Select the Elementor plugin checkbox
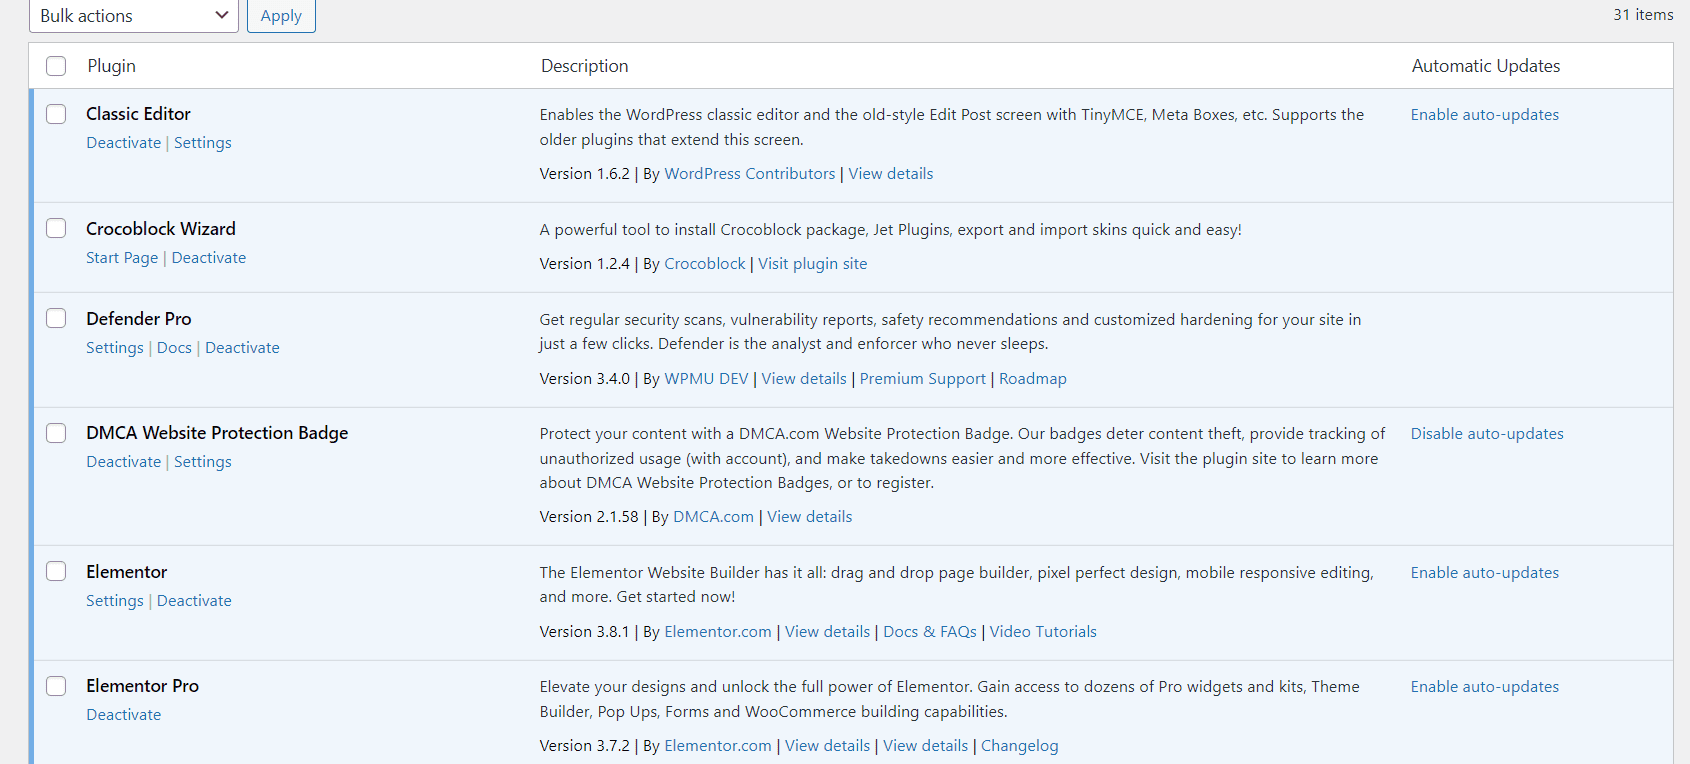 coord(56,571)
